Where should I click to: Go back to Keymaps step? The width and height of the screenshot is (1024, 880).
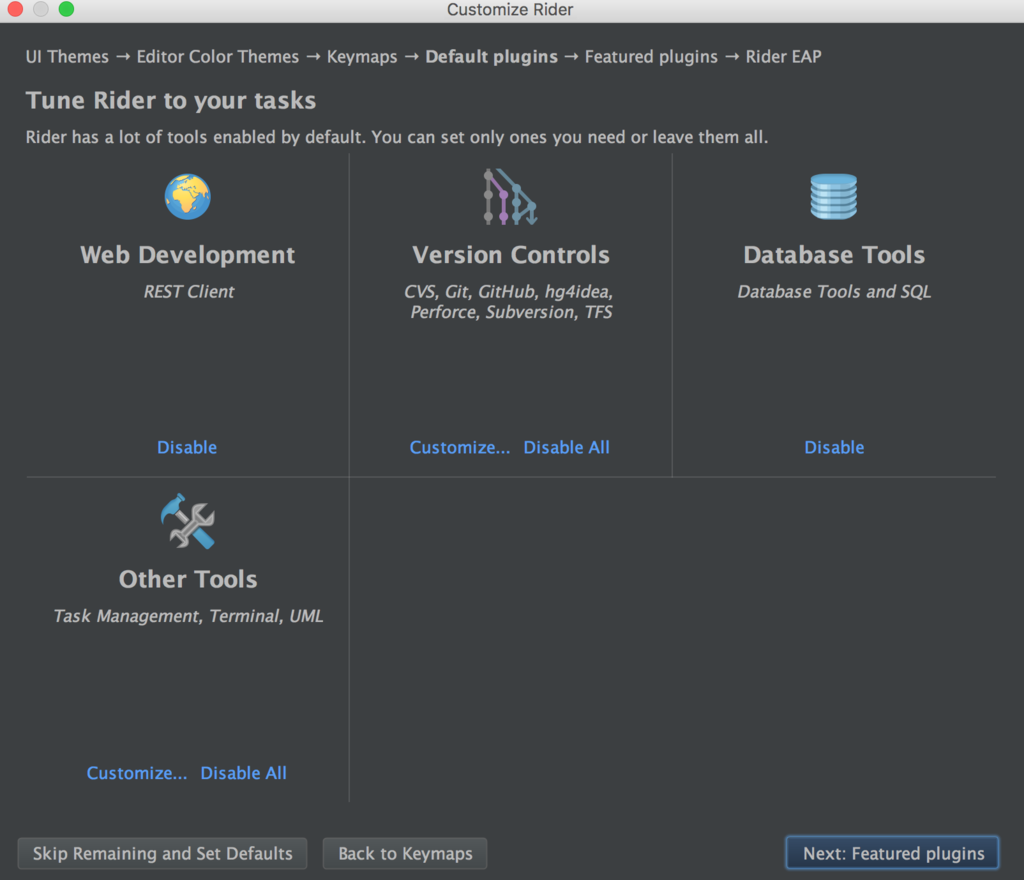(405, 853)
